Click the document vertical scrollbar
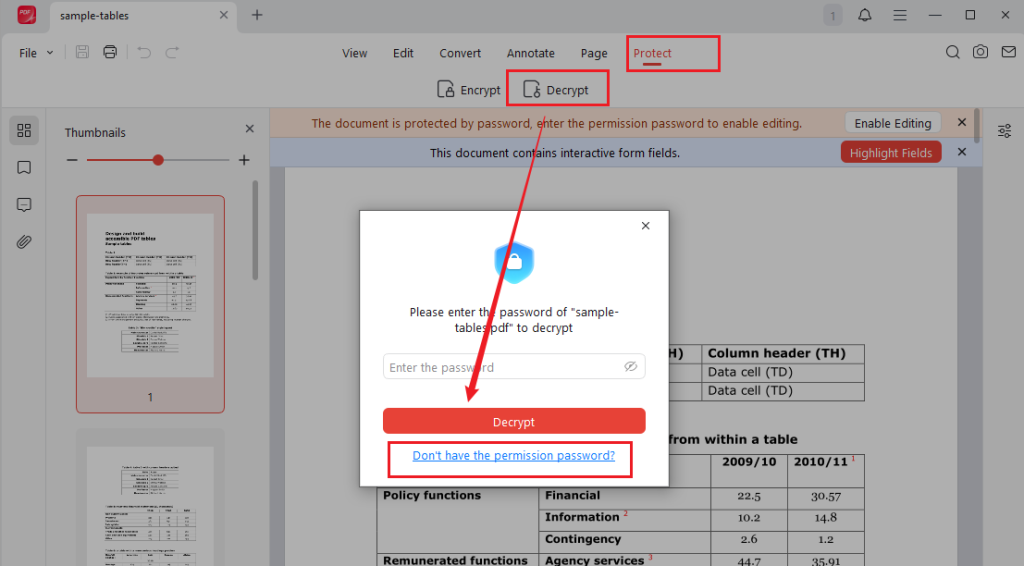1024x566 pixels. pyautogui.click(x=976, y=125)
